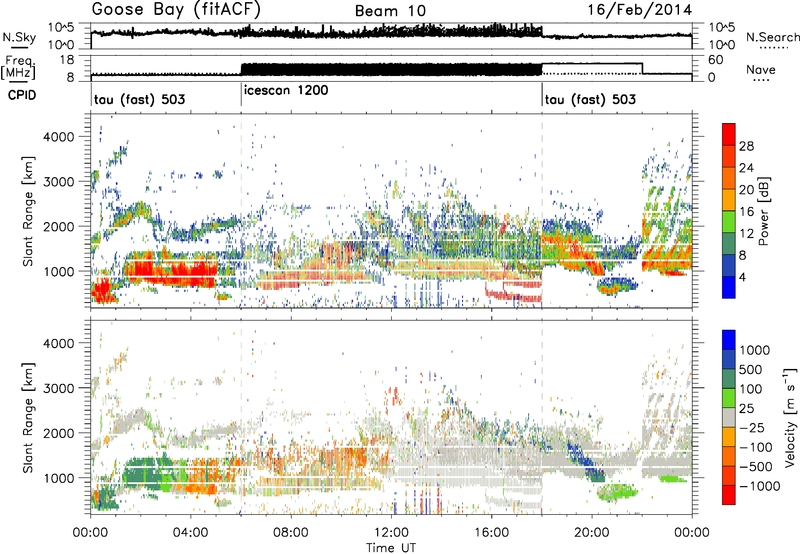Image resolution: width=800 pixels, height=554 pixels.
Task: Click the '4' tick on Power colorbar
Action: (x=742, y=277)
